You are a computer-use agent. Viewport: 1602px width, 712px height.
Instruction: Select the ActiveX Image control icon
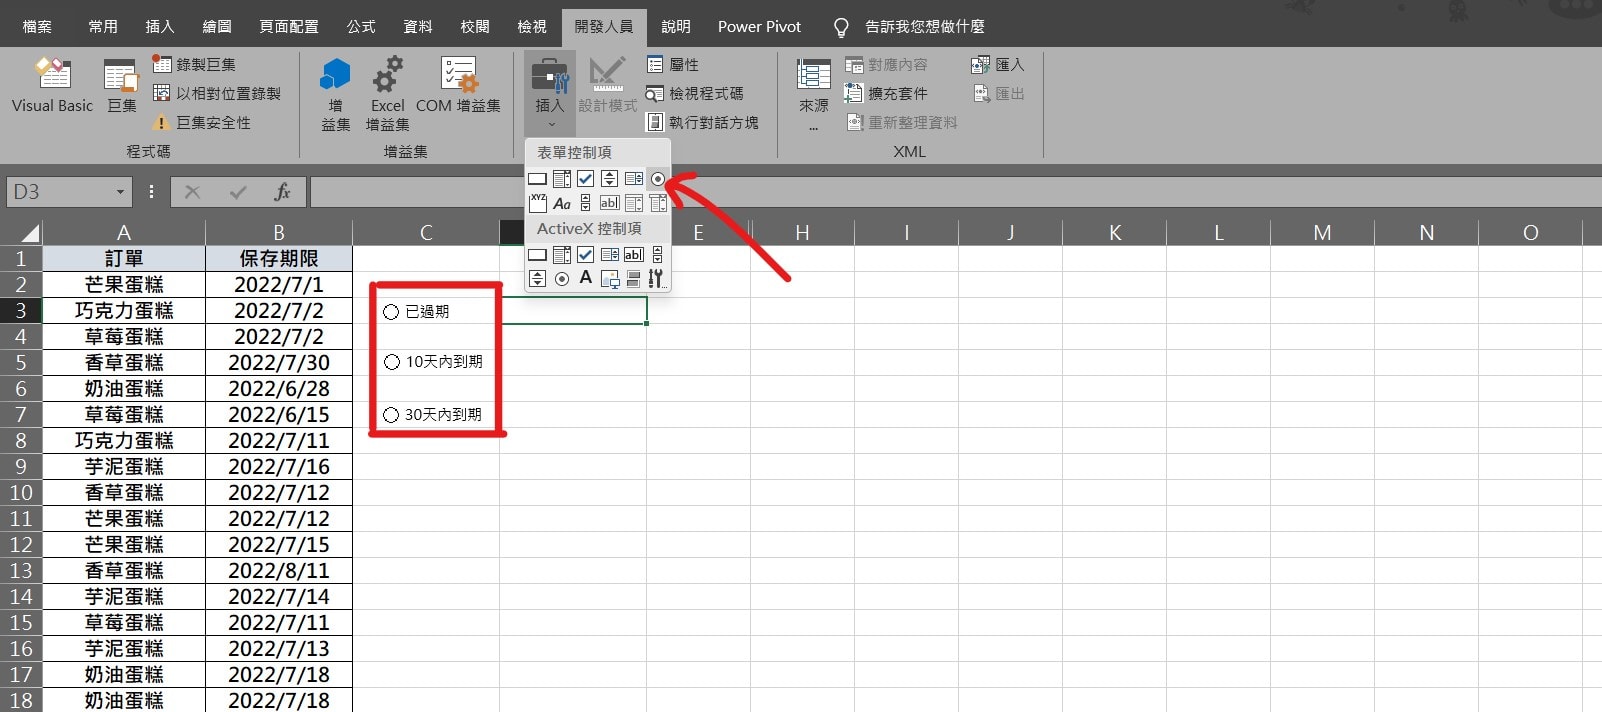[x=610, y=279]
